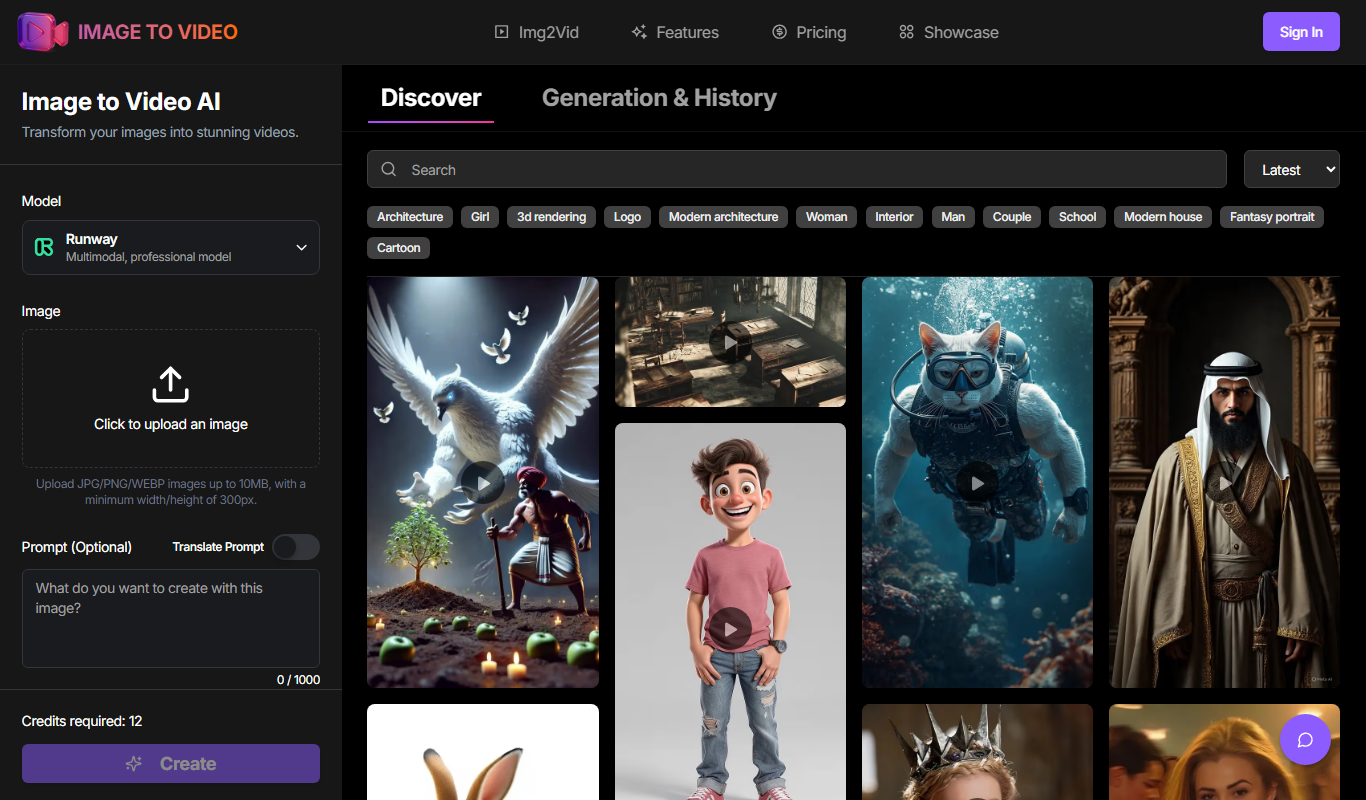Click the Img2Vid play-square icon

[x=502, y=32]
